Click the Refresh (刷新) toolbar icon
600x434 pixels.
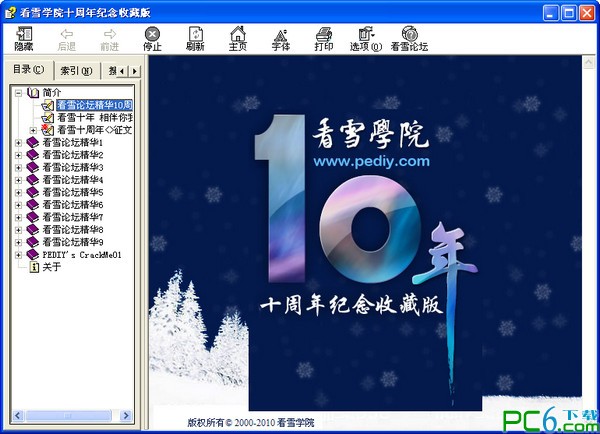(196, 34)
